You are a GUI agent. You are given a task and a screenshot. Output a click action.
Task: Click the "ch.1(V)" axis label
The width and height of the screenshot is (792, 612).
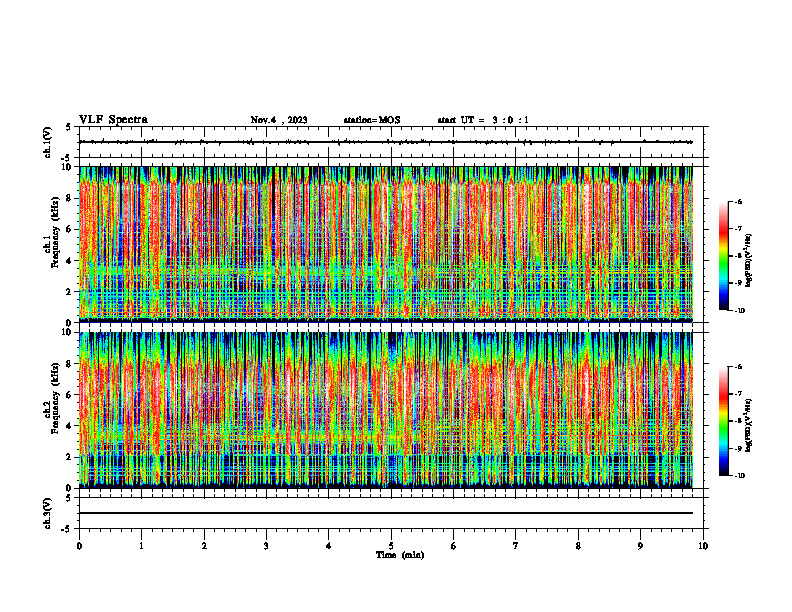point(48,142)
